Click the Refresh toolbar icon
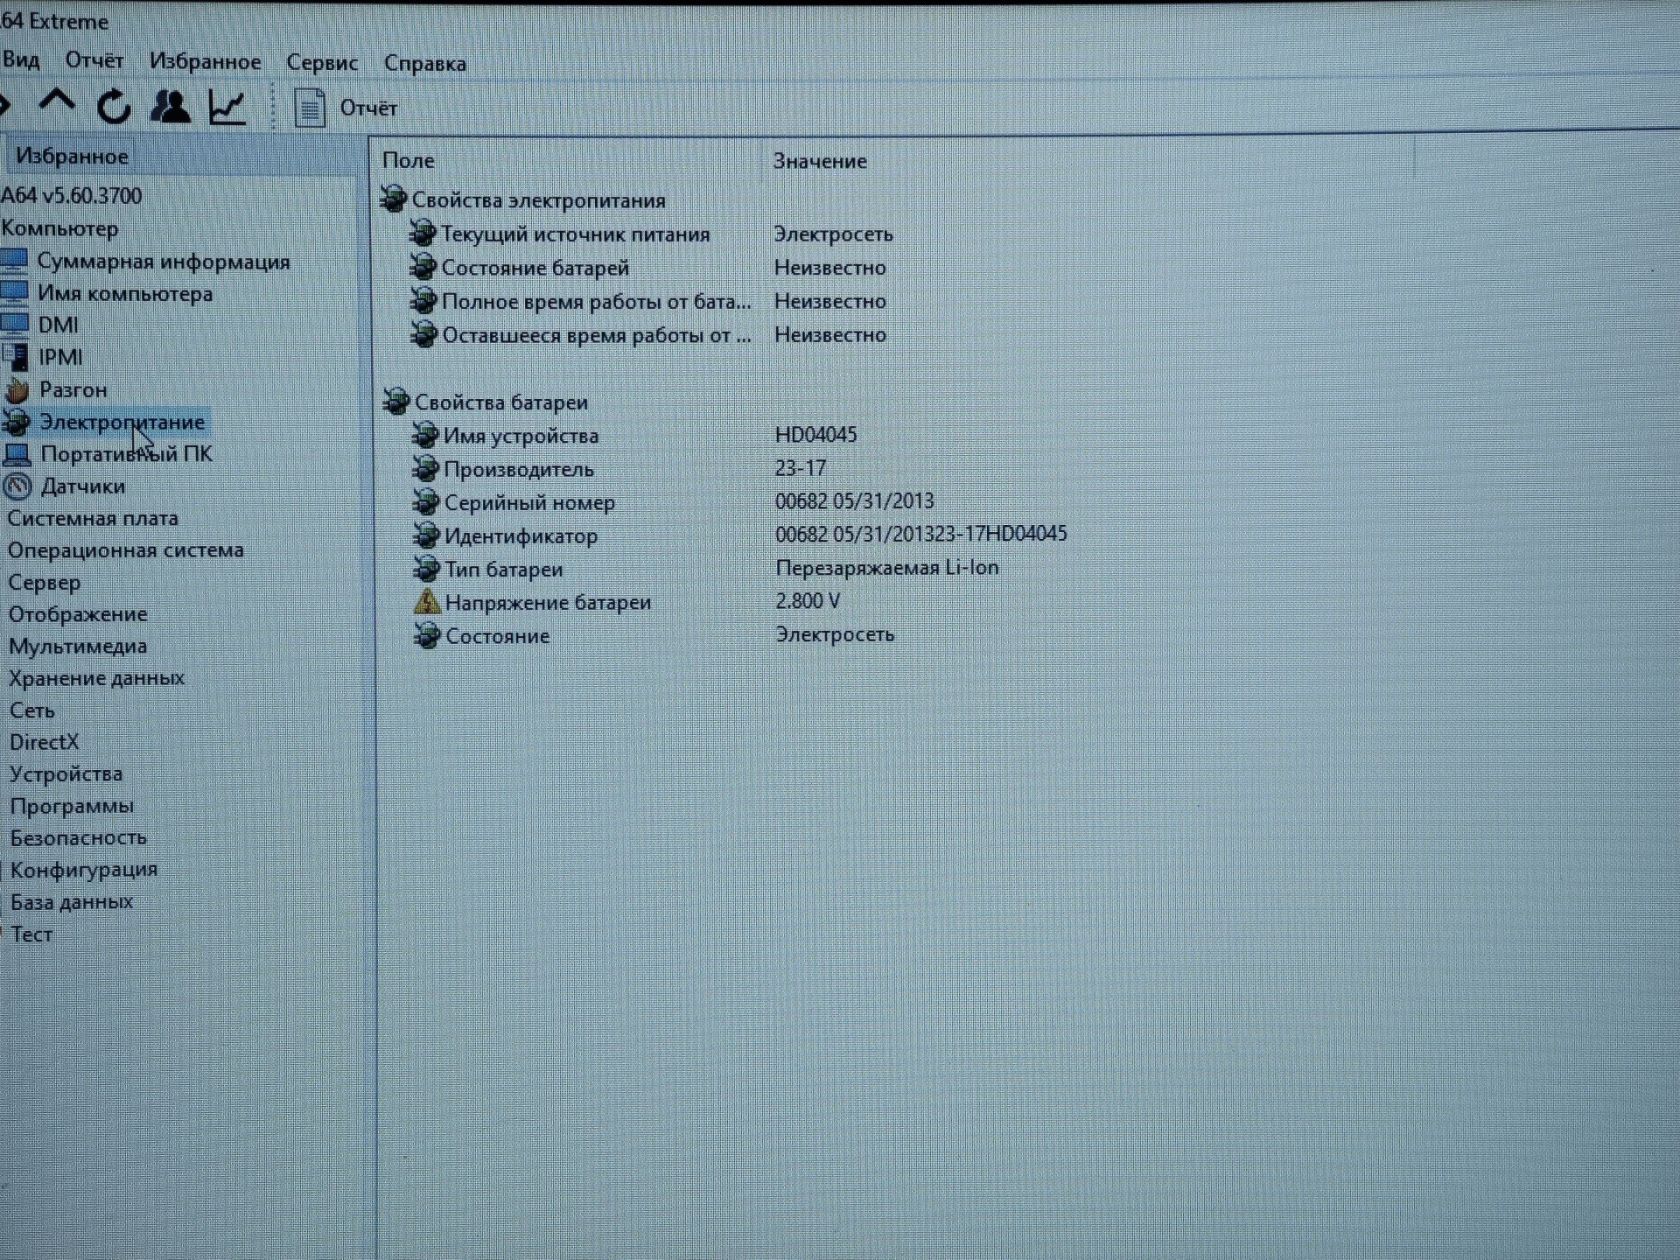Screen dimensions: 1680x1260 click(114, 105)
